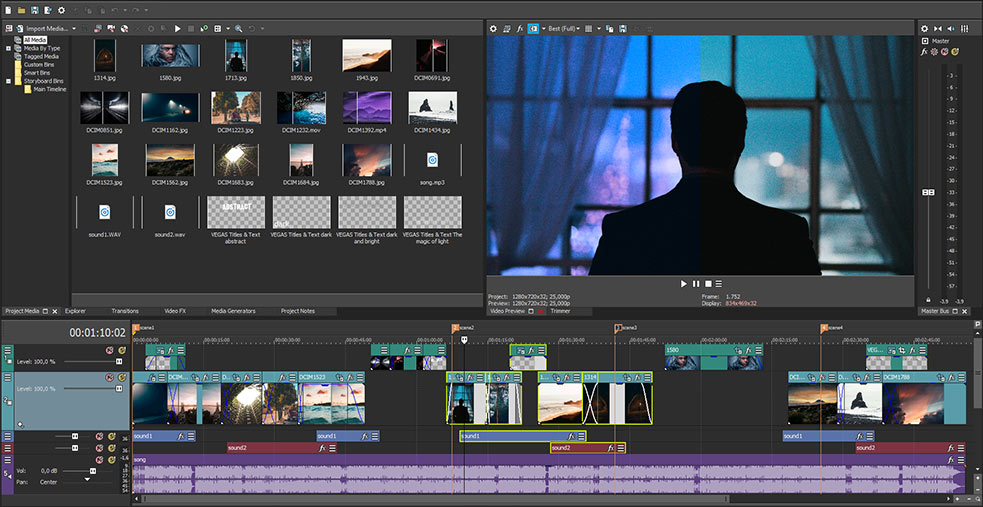Image resolution: width=983 pixels, height=507 pixels.
Task: Open the thumbnail views dropdown arrow in Project Media
Action: point(226,29)
